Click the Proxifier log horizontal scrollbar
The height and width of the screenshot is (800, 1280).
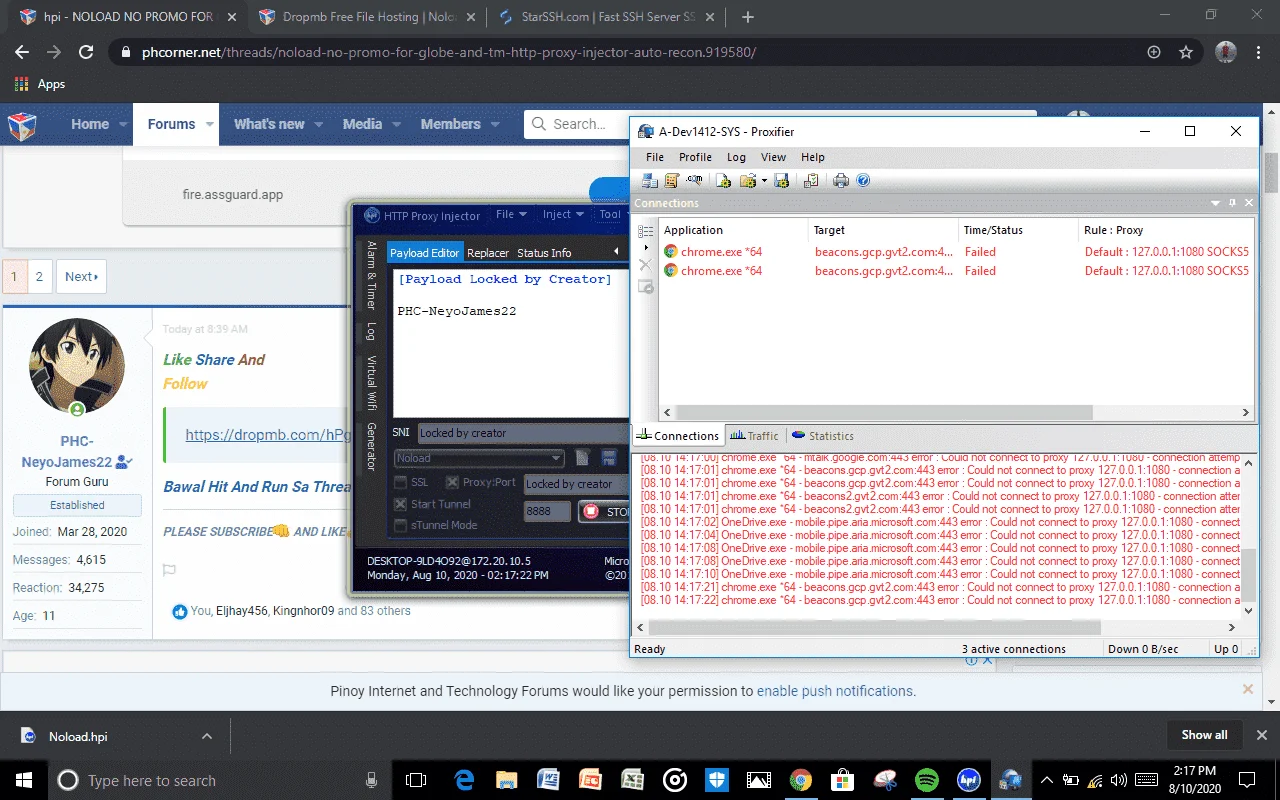[x=875, y=628]
